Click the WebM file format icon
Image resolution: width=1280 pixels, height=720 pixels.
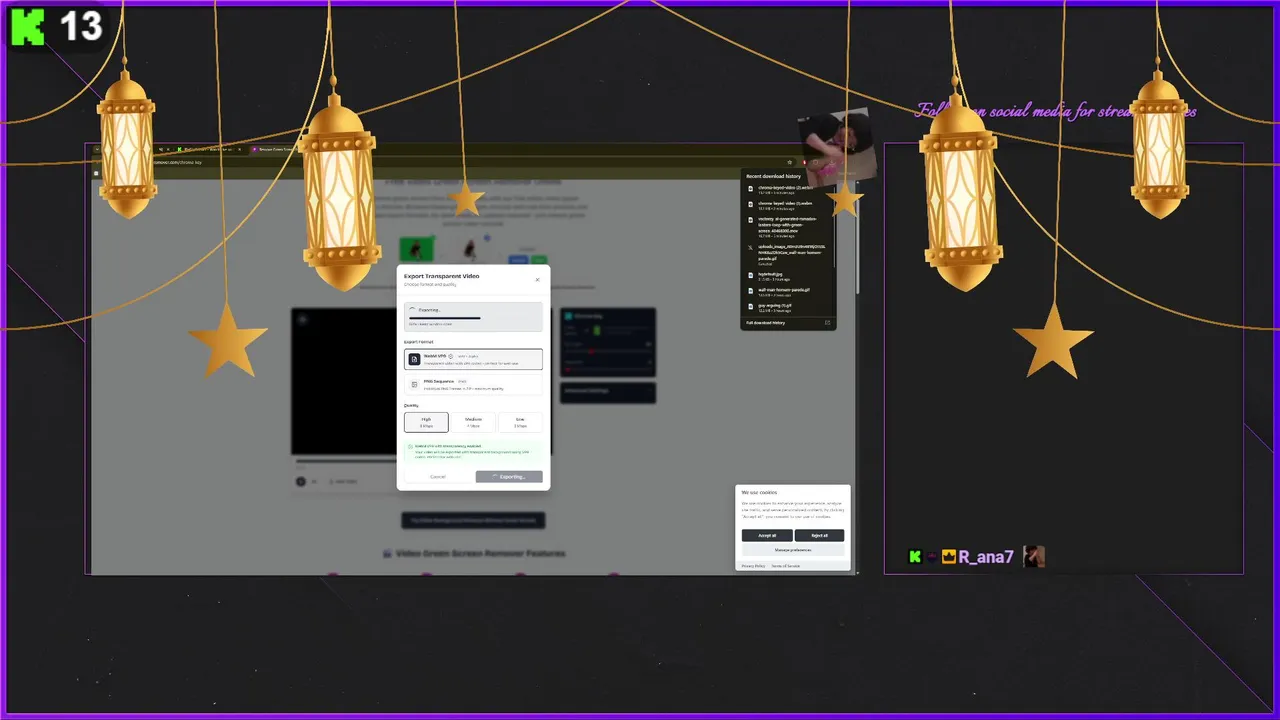click(414, 359)
